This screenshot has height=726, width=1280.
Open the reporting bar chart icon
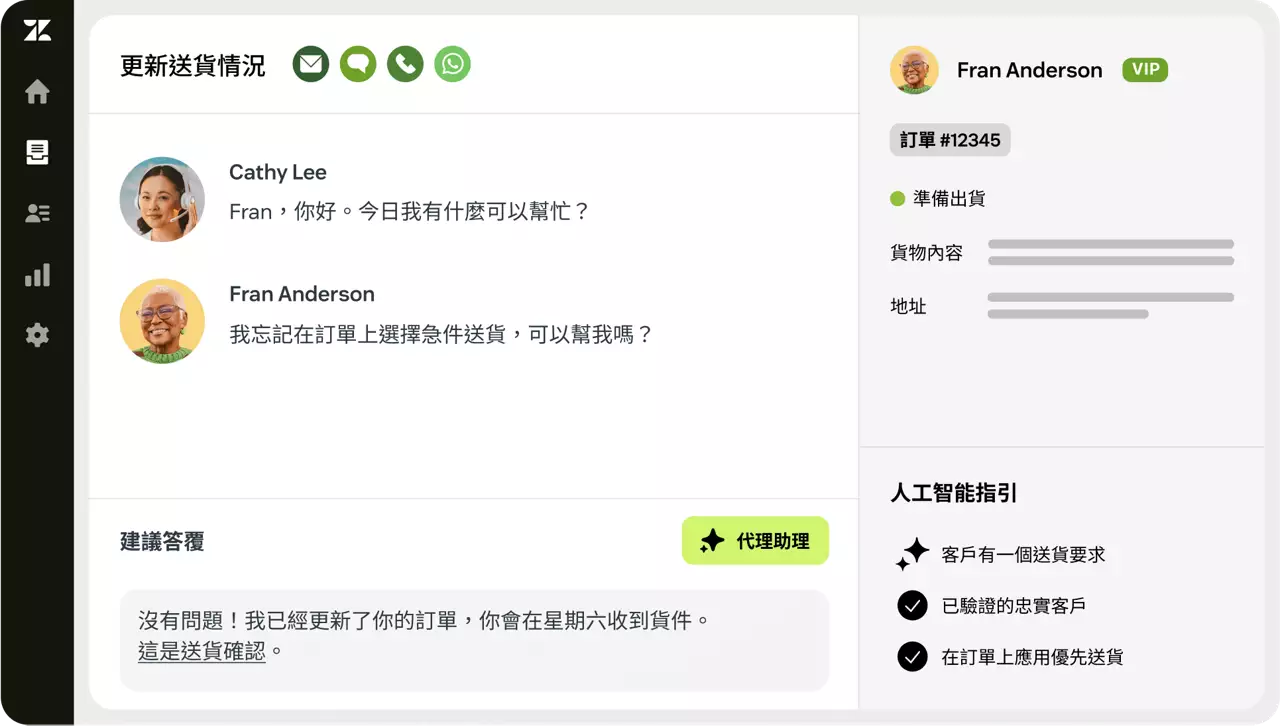point(37,275)
